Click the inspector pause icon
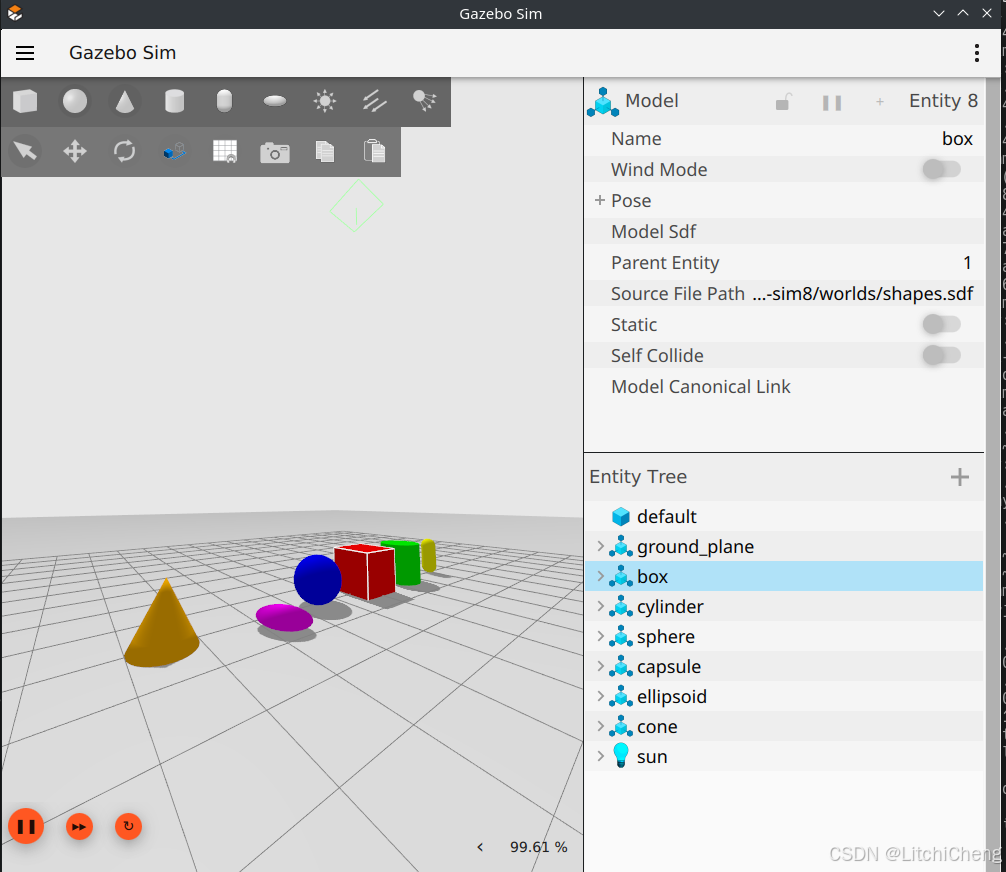 [831, 103]
